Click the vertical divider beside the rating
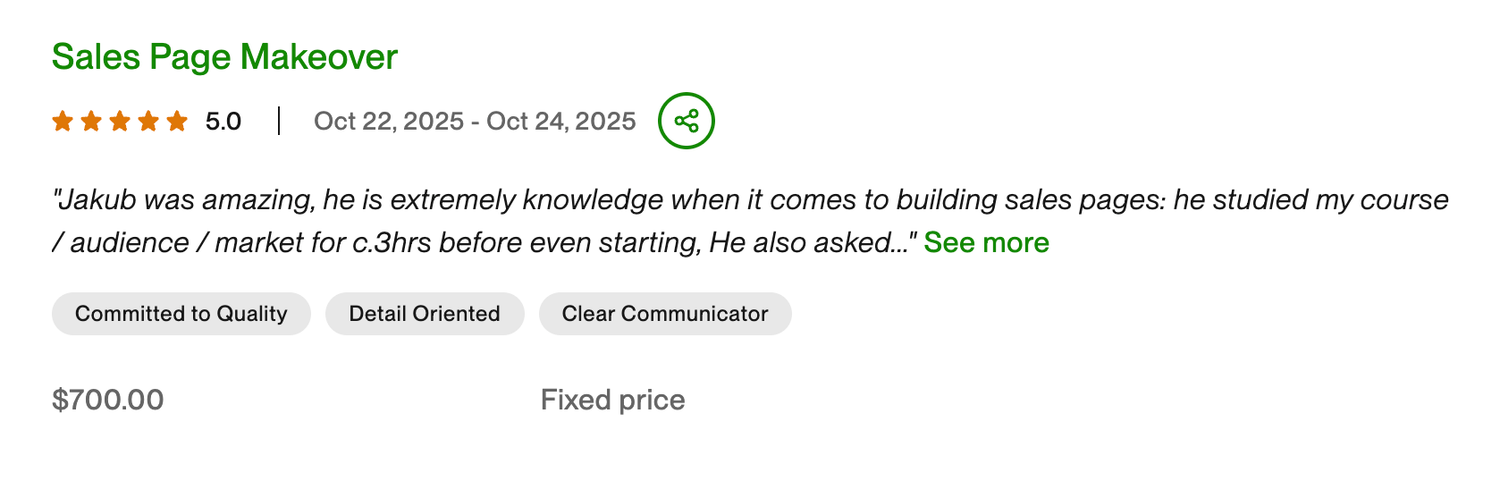Viewport: 1500px width, 481px height. 279,122
